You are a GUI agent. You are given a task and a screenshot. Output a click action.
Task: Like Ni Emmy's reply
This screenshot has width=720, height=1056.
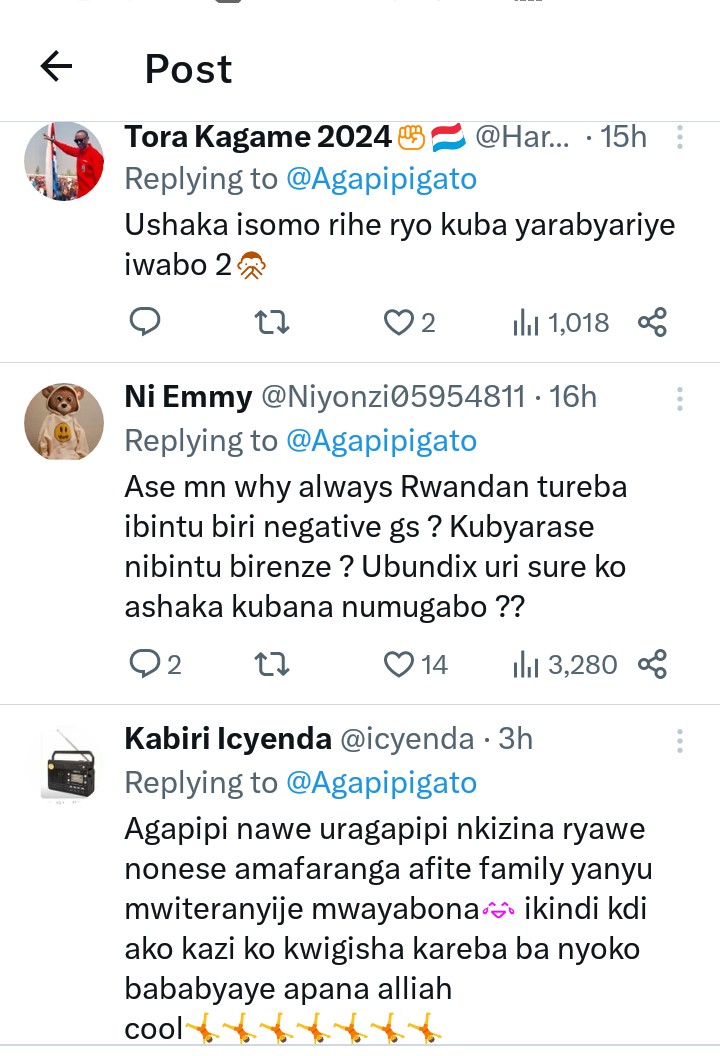[399, 664]
